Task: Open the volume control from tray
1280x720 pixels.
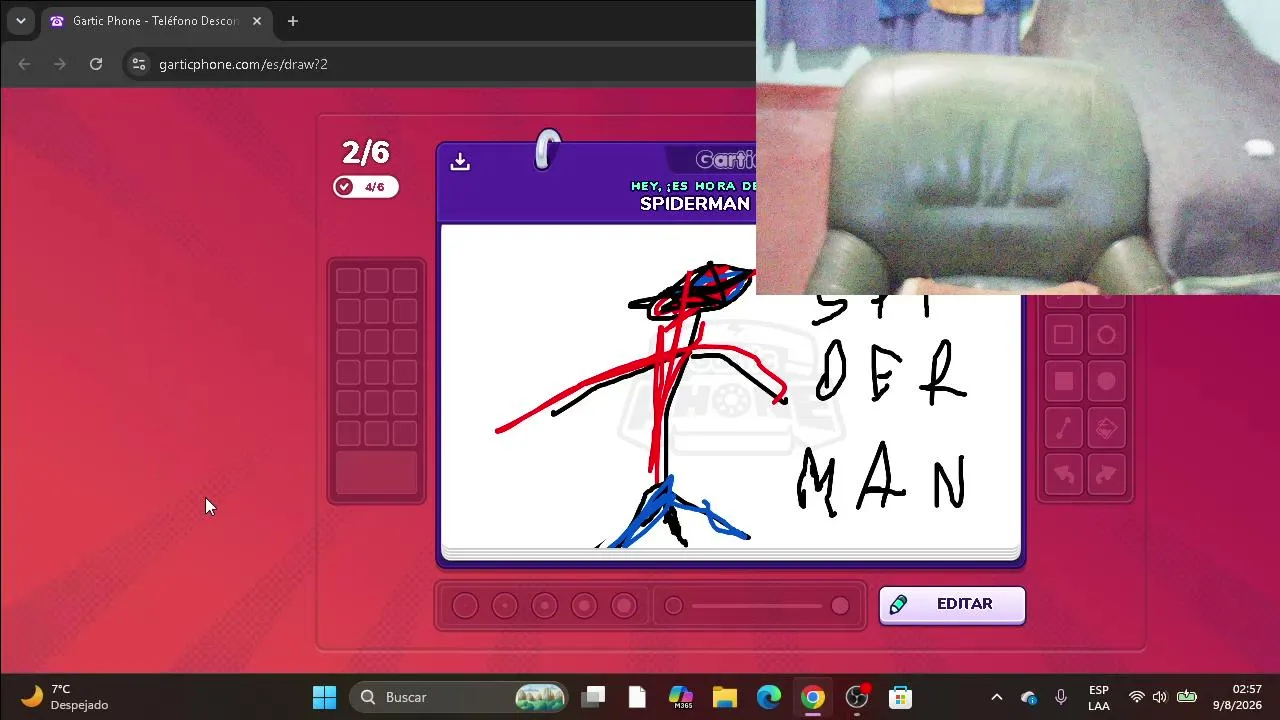Action: (x=1160, y=697)
